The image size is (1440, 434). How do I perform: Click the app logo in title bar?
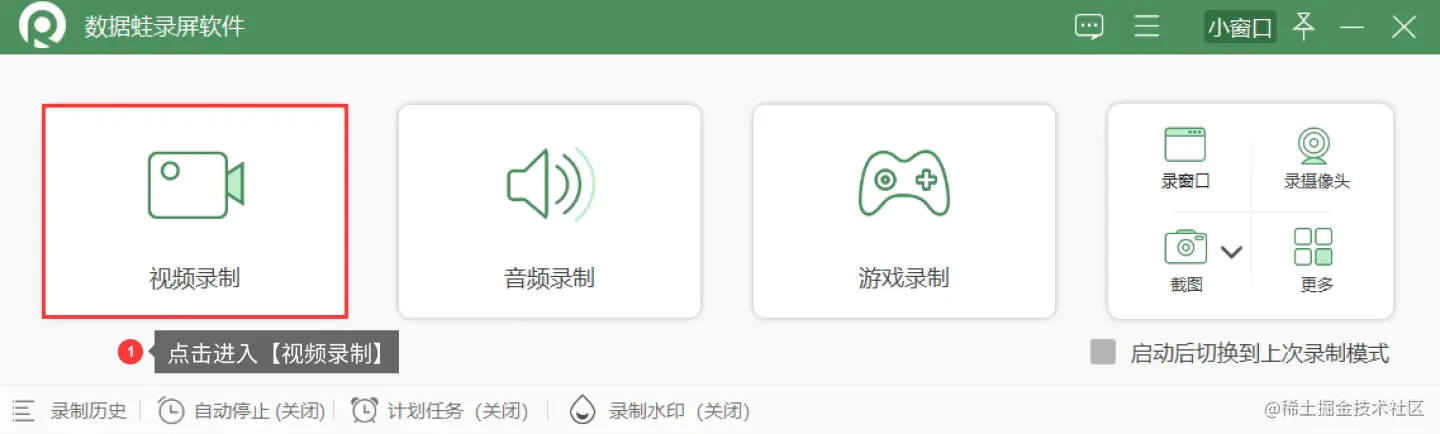(42, 27)
